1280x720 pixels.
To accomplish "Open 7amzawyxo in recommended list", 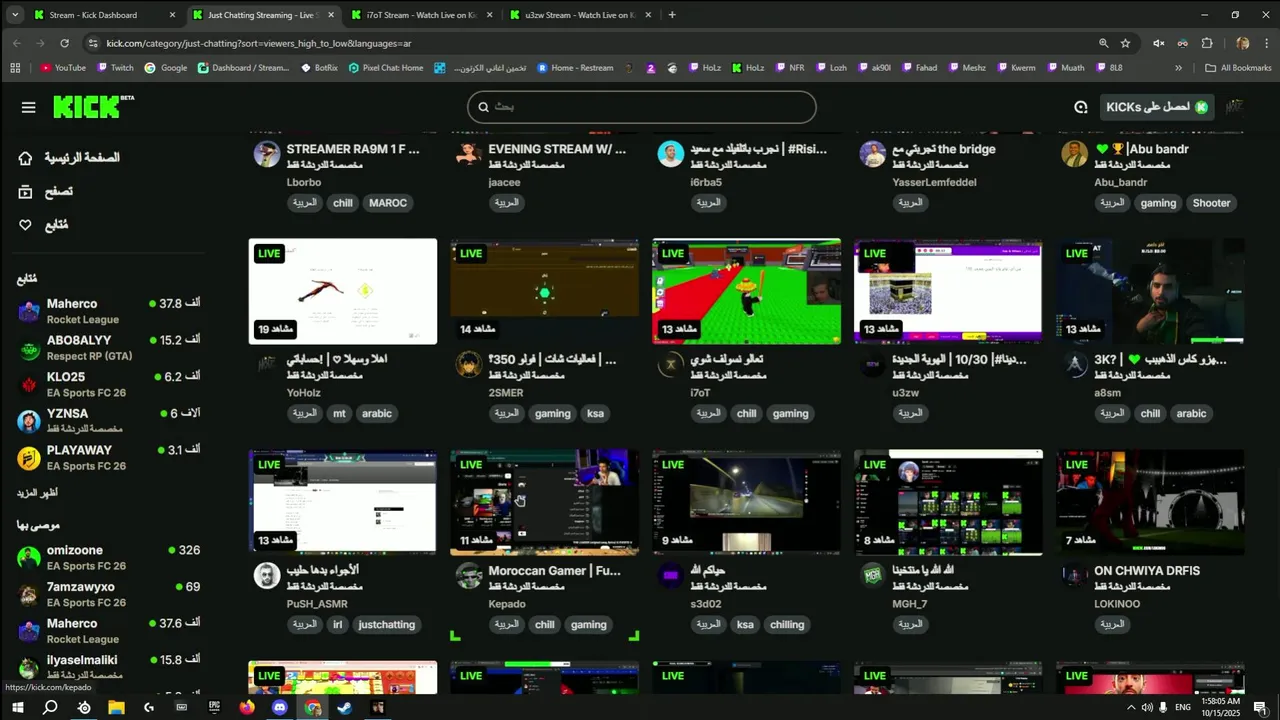I will pyautogui.click(x=108, y=594).
